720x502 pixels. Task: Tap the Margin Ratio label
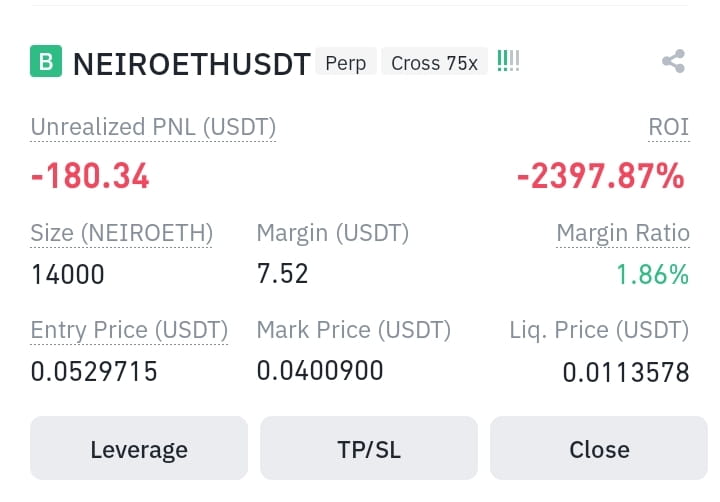pyautogui.click(x=623, y=233)
